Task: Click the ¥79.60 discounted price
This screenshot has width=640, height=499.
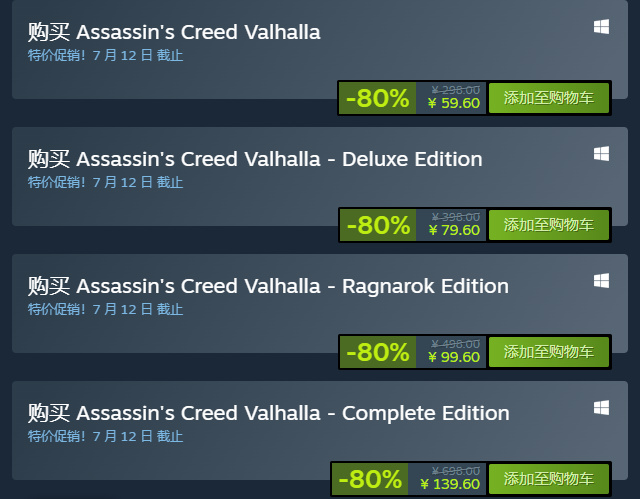Action: pyautogui.click(x=454, y=230)
